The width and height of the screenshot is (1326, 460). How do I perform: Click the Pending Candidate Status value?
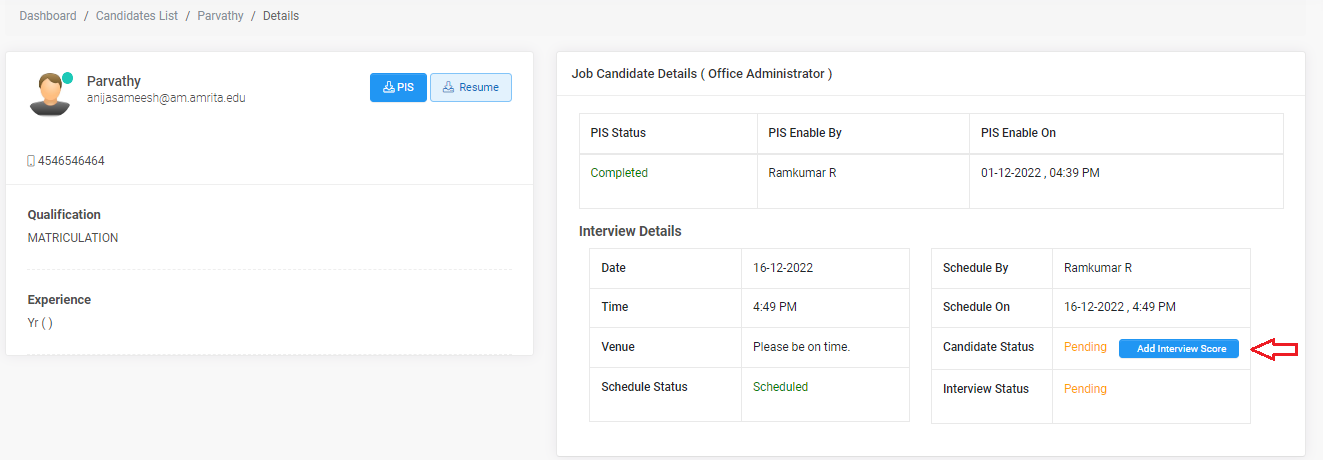1085,347
